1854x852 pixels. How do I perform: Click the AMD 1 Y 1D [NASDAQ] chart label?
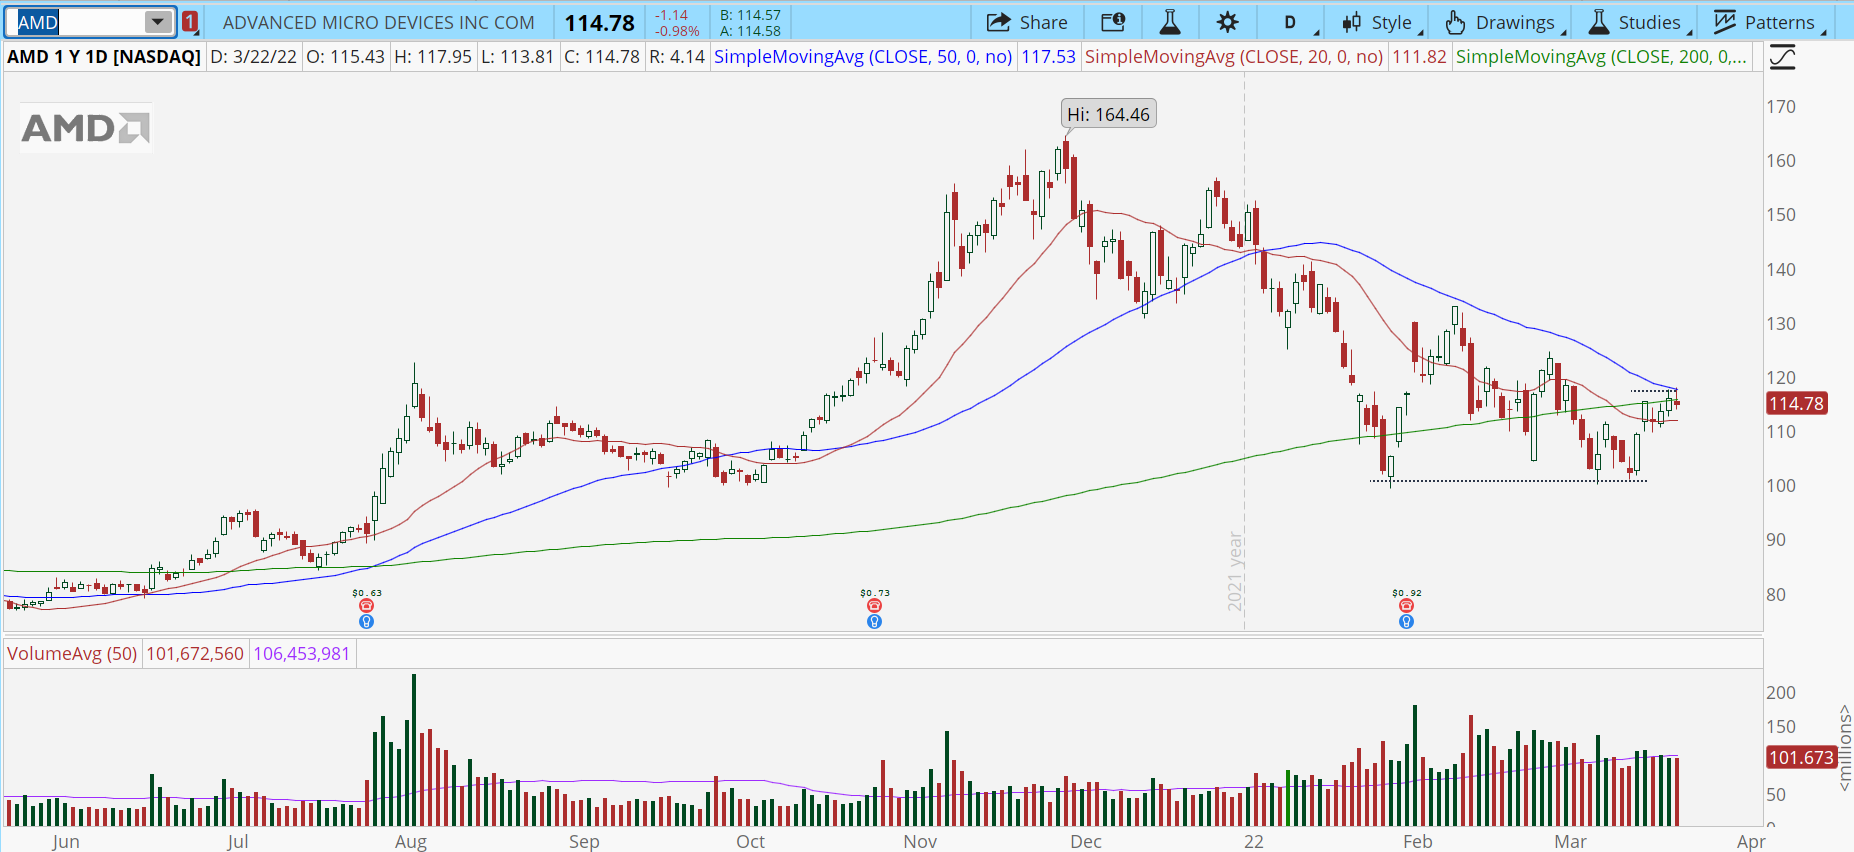[x=104, y=57]
